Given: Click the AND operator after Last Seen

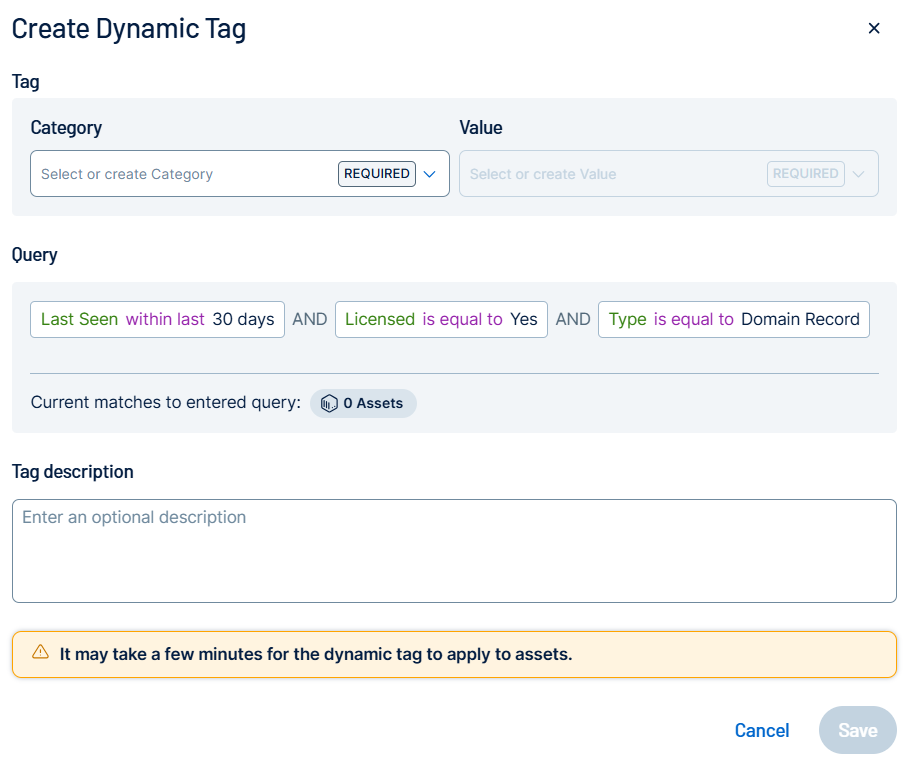Looking at the screenshot, I should pos(310,320).
